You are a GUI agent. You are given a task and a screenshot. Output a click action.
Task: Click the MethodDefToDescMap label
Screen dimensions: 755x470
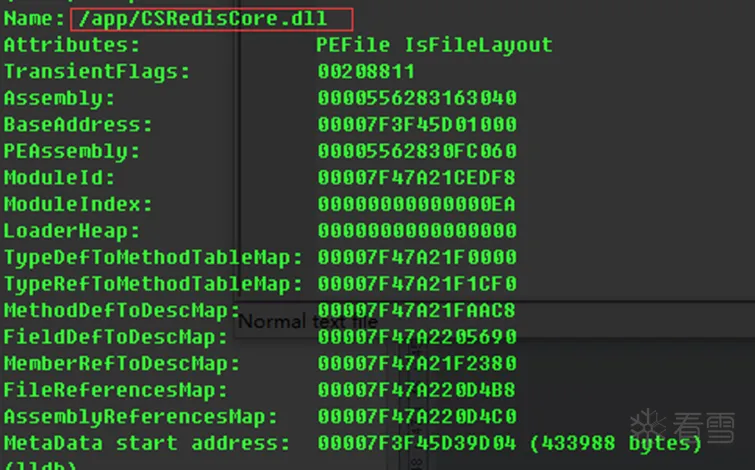pos(128,310)
